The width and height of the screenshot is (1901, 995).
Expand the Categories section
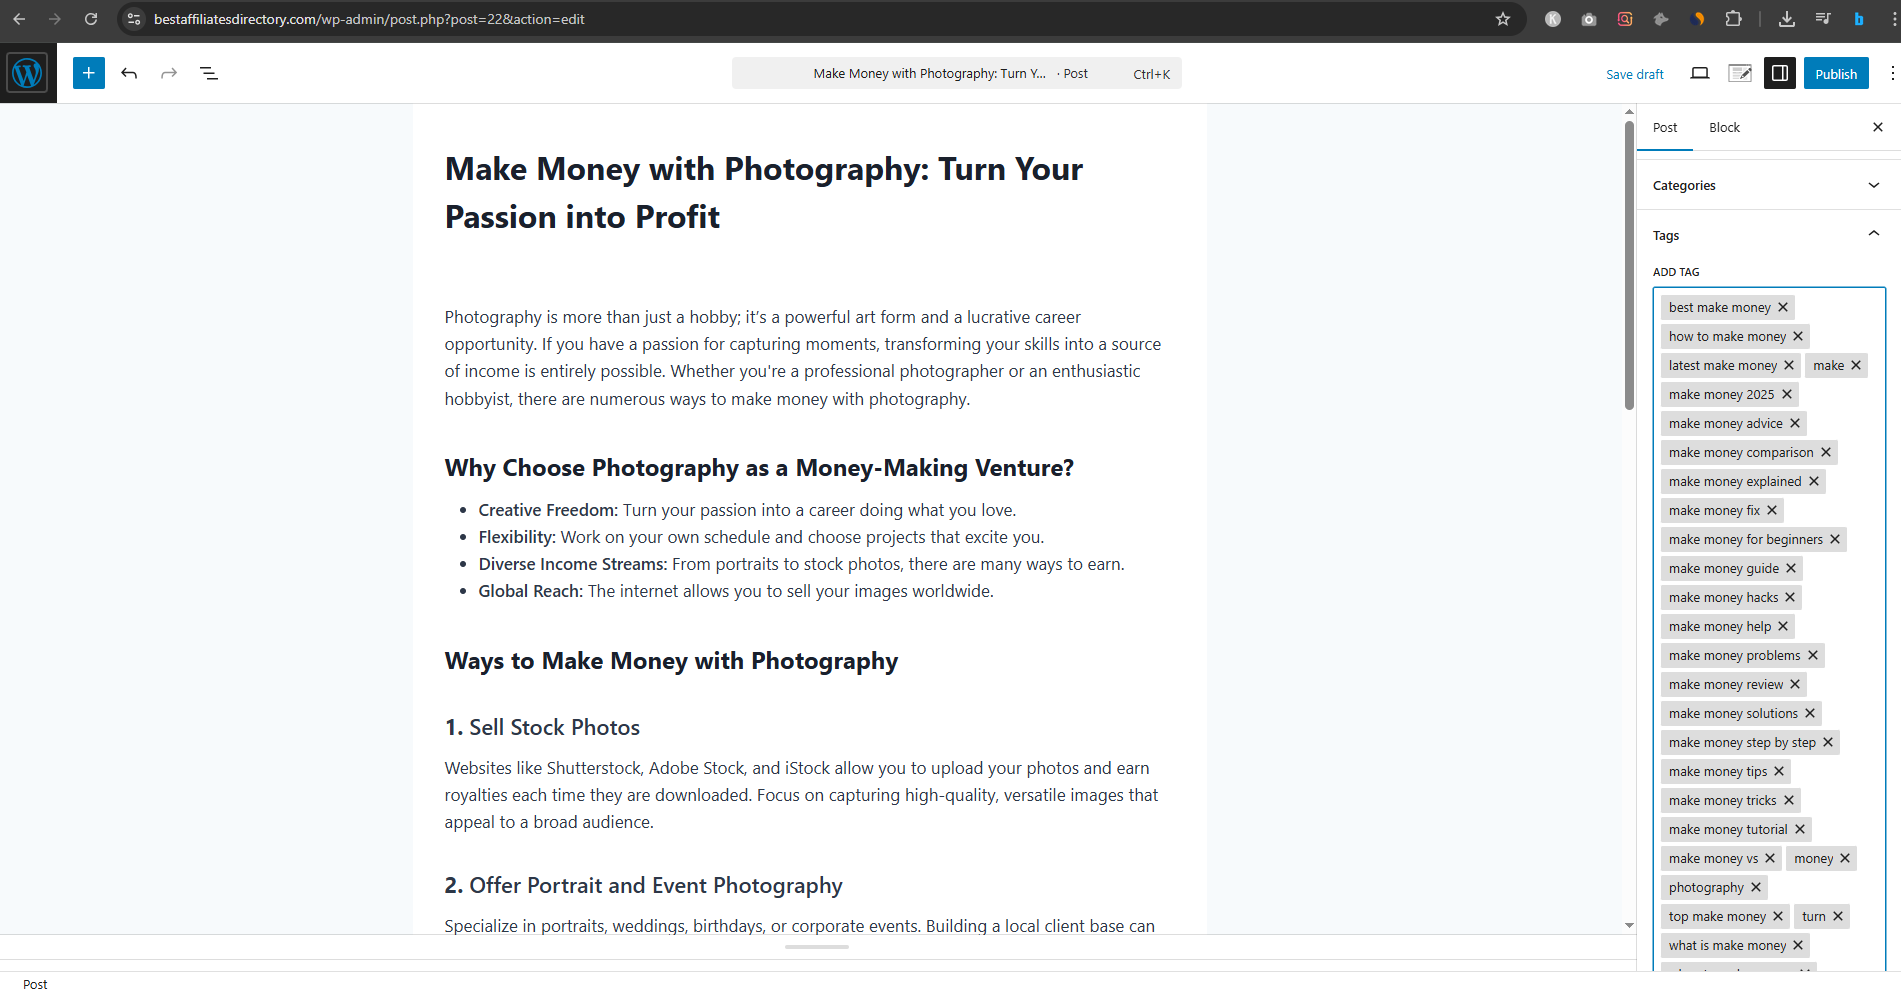(x=1874, y=185)
